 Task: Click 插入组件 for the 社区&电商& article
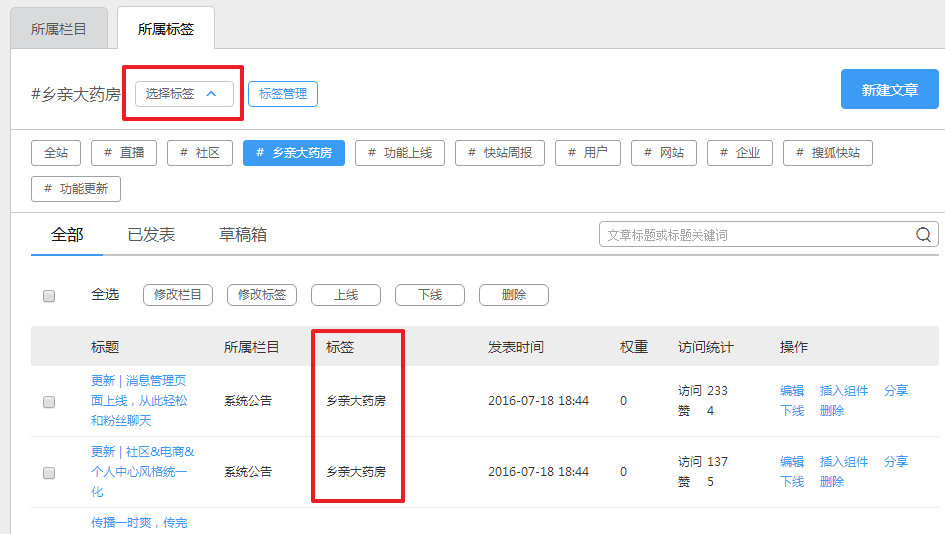(844, 462)
